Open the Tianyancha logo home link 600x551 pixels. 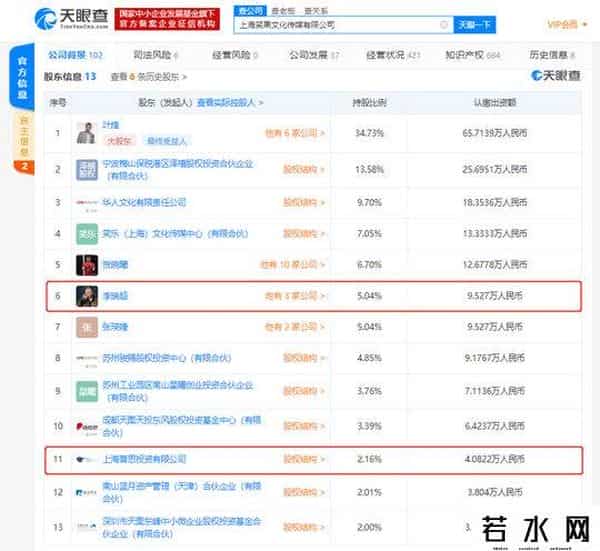coord(71,19)
